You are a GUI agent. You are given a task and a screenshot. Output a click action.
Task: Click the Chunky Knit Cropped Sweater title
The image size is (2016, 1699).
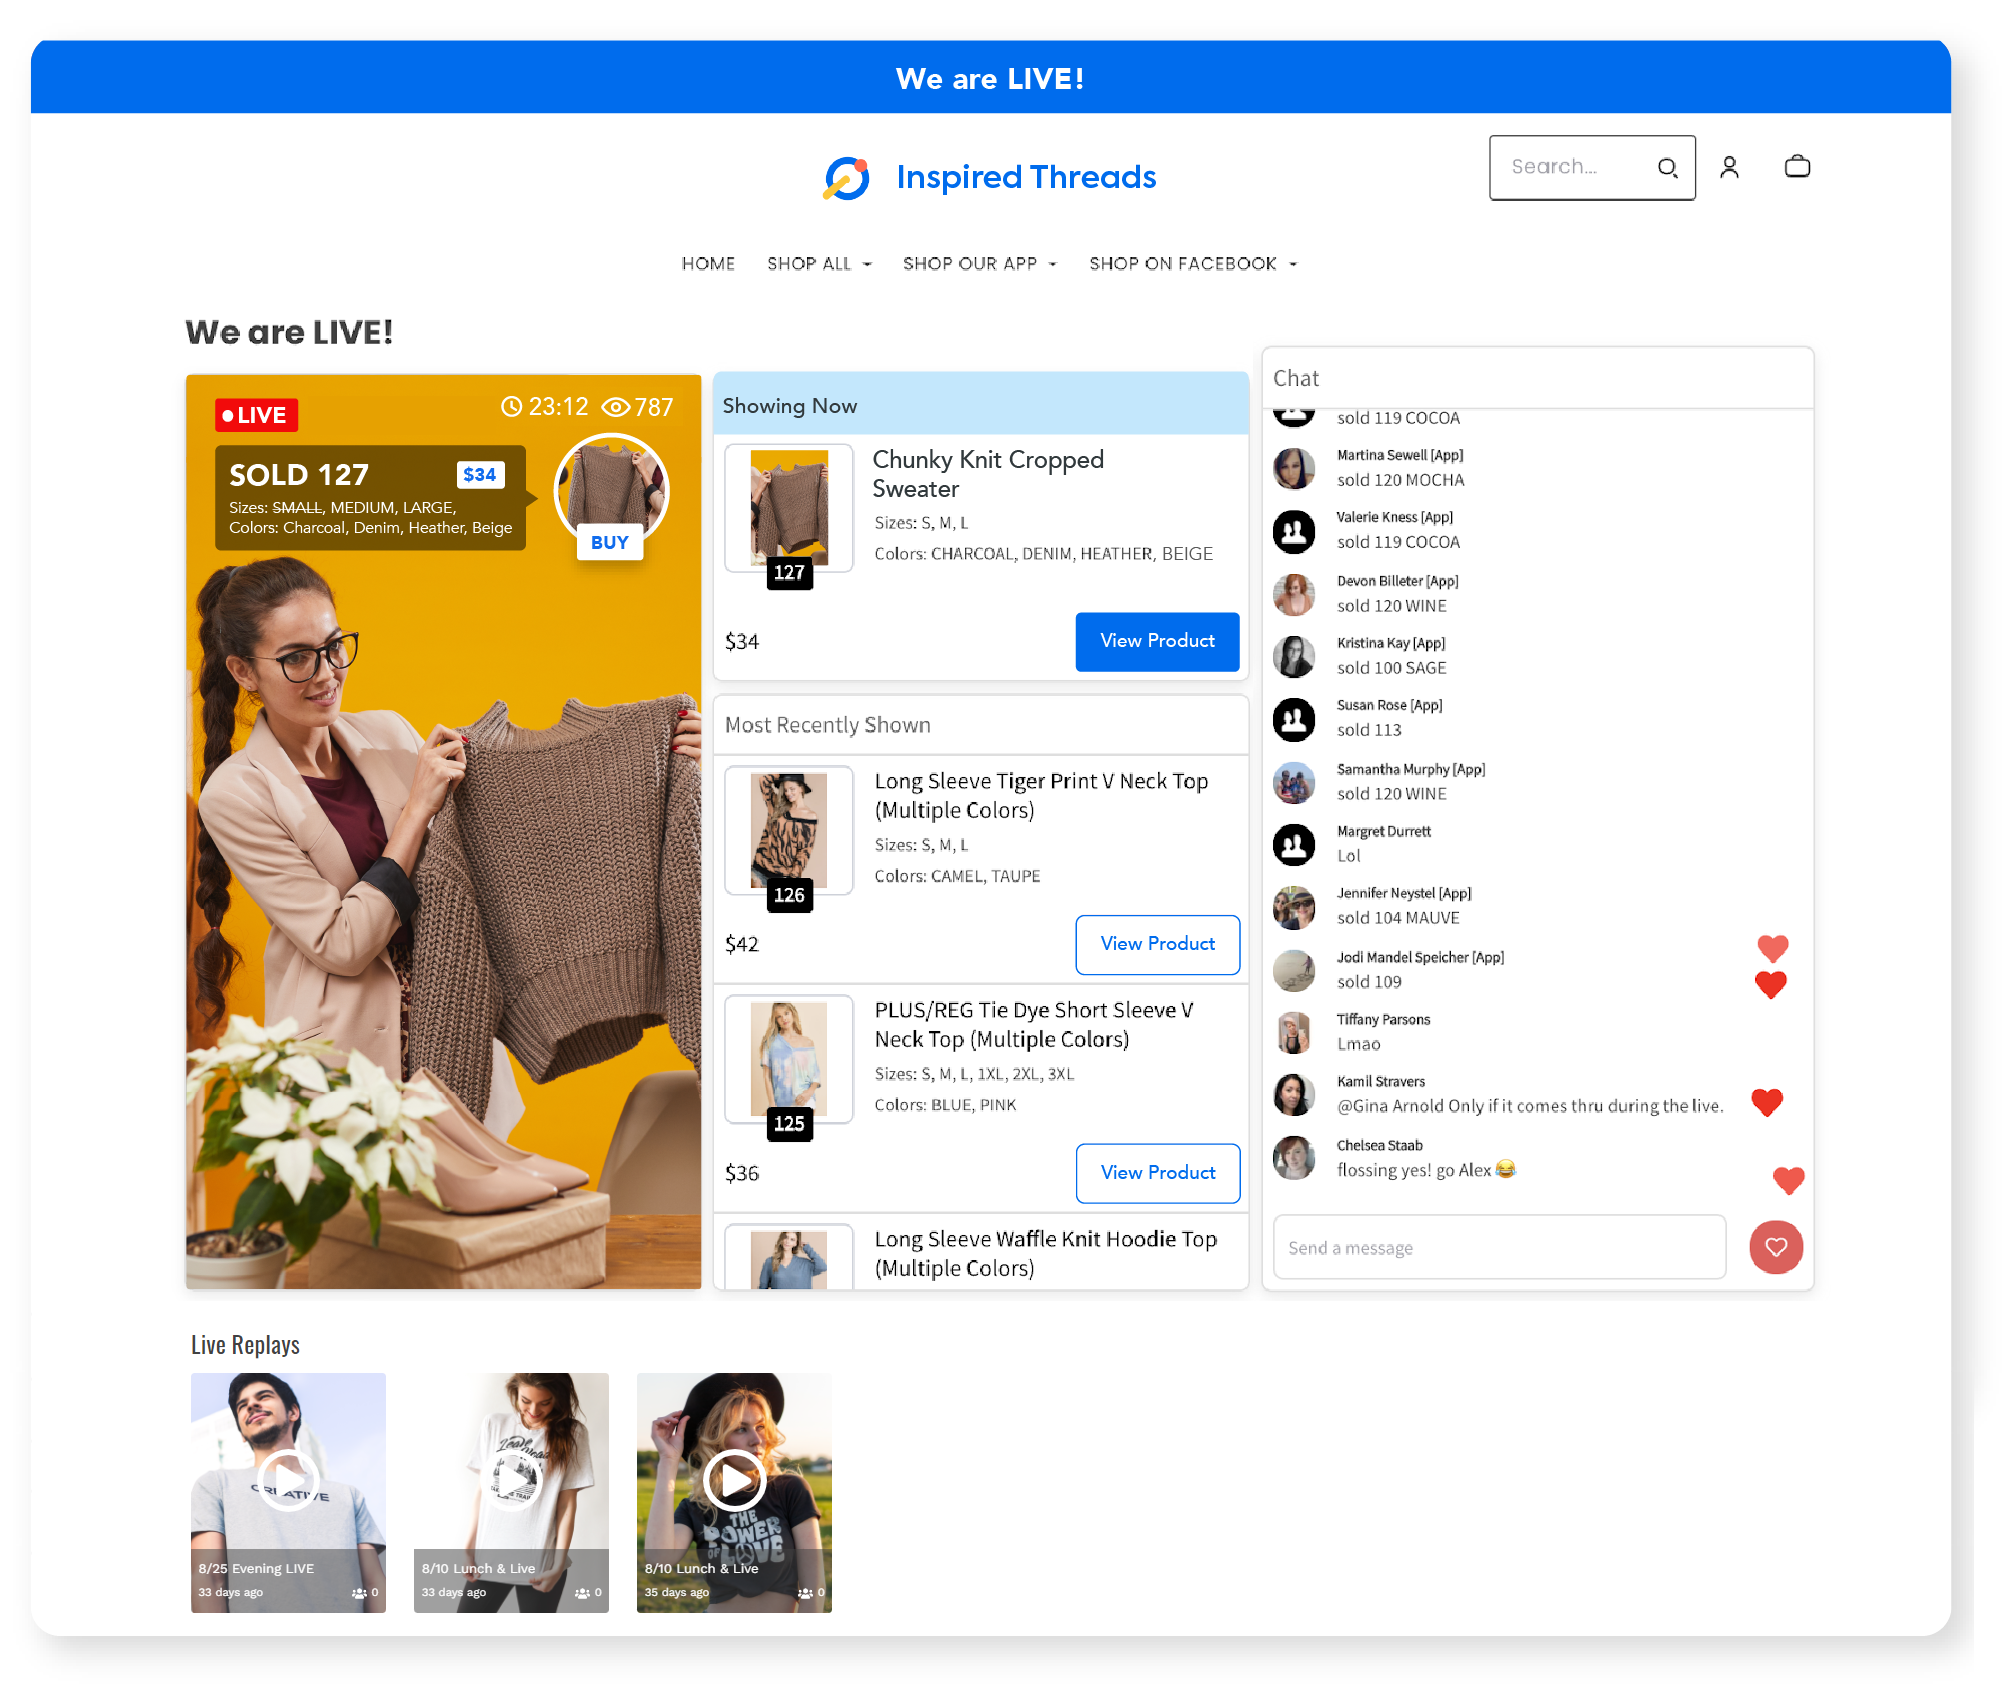[x=988, y=474]
